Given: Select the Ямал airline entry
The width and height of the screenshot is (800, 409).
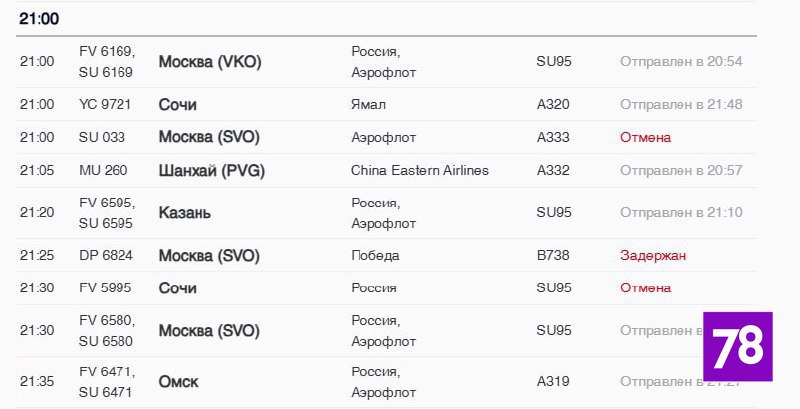Looking at the screenshot, I should point(368,104).
